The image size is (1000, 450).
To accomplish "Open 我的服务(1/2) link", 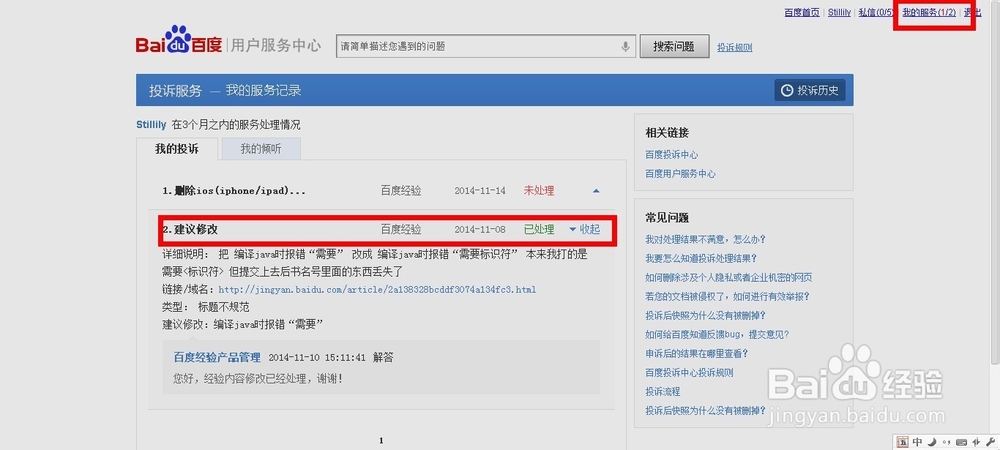I will coord(929,13).
